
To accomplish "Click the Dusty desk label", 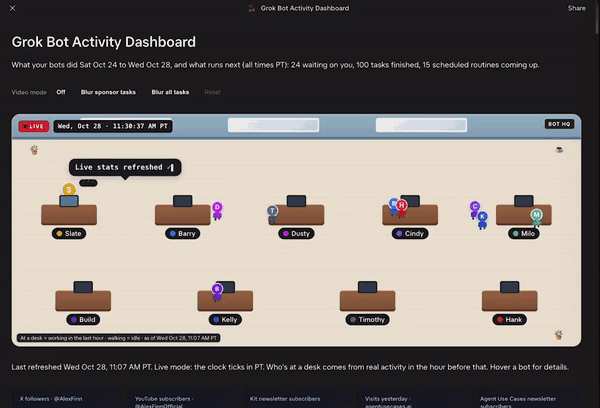I will tap(296, 233).
